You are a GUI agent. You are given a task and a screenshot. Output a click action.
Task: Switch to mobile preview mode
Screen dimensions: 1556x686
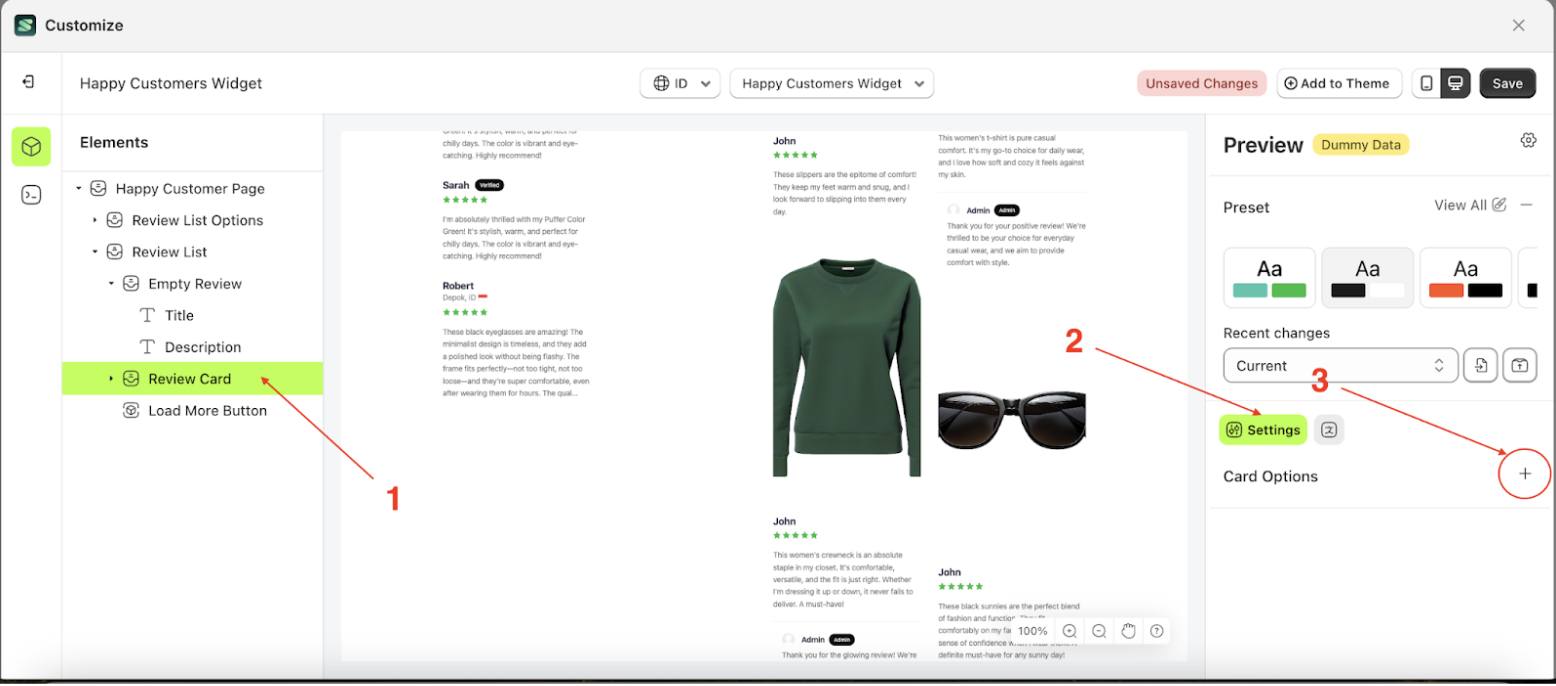click(1426, 84)
